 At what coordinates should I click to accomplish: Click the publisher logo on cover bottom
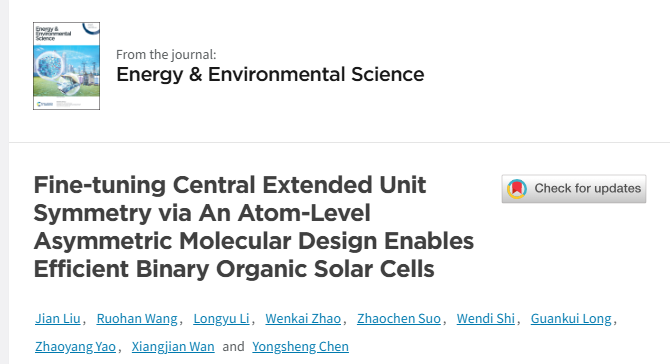pos(45,104)
